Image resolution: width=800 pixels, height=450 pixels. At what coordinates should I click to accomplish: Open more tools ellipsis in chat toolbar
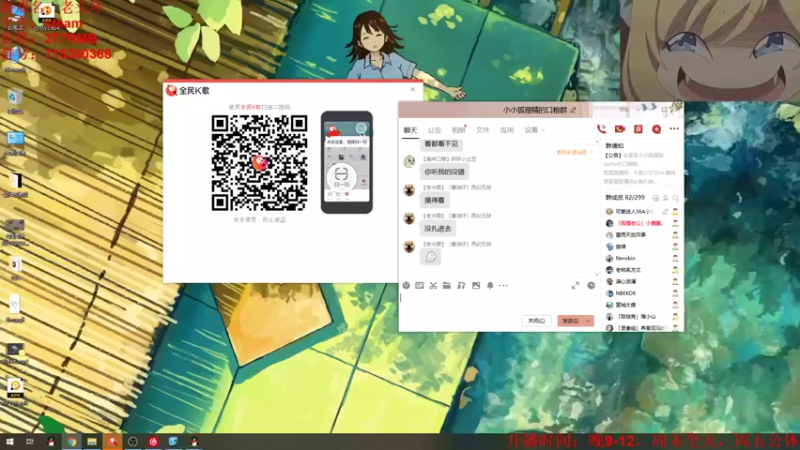(x=504, y=285)
